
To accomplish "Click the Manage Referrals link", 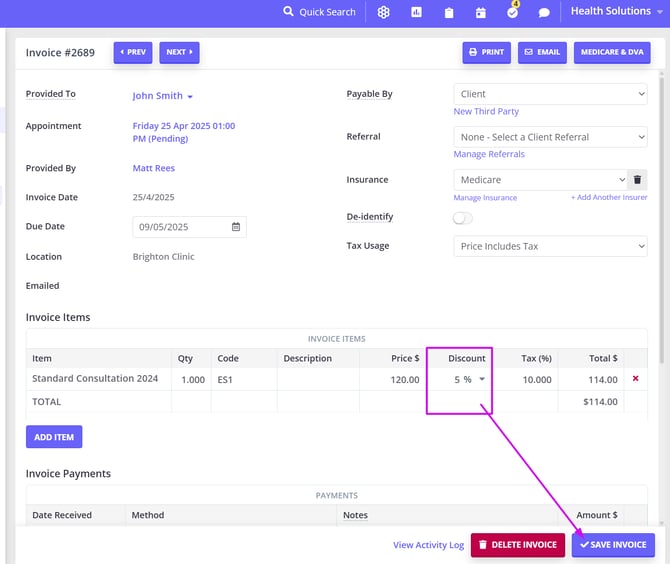I will point(489,154).
